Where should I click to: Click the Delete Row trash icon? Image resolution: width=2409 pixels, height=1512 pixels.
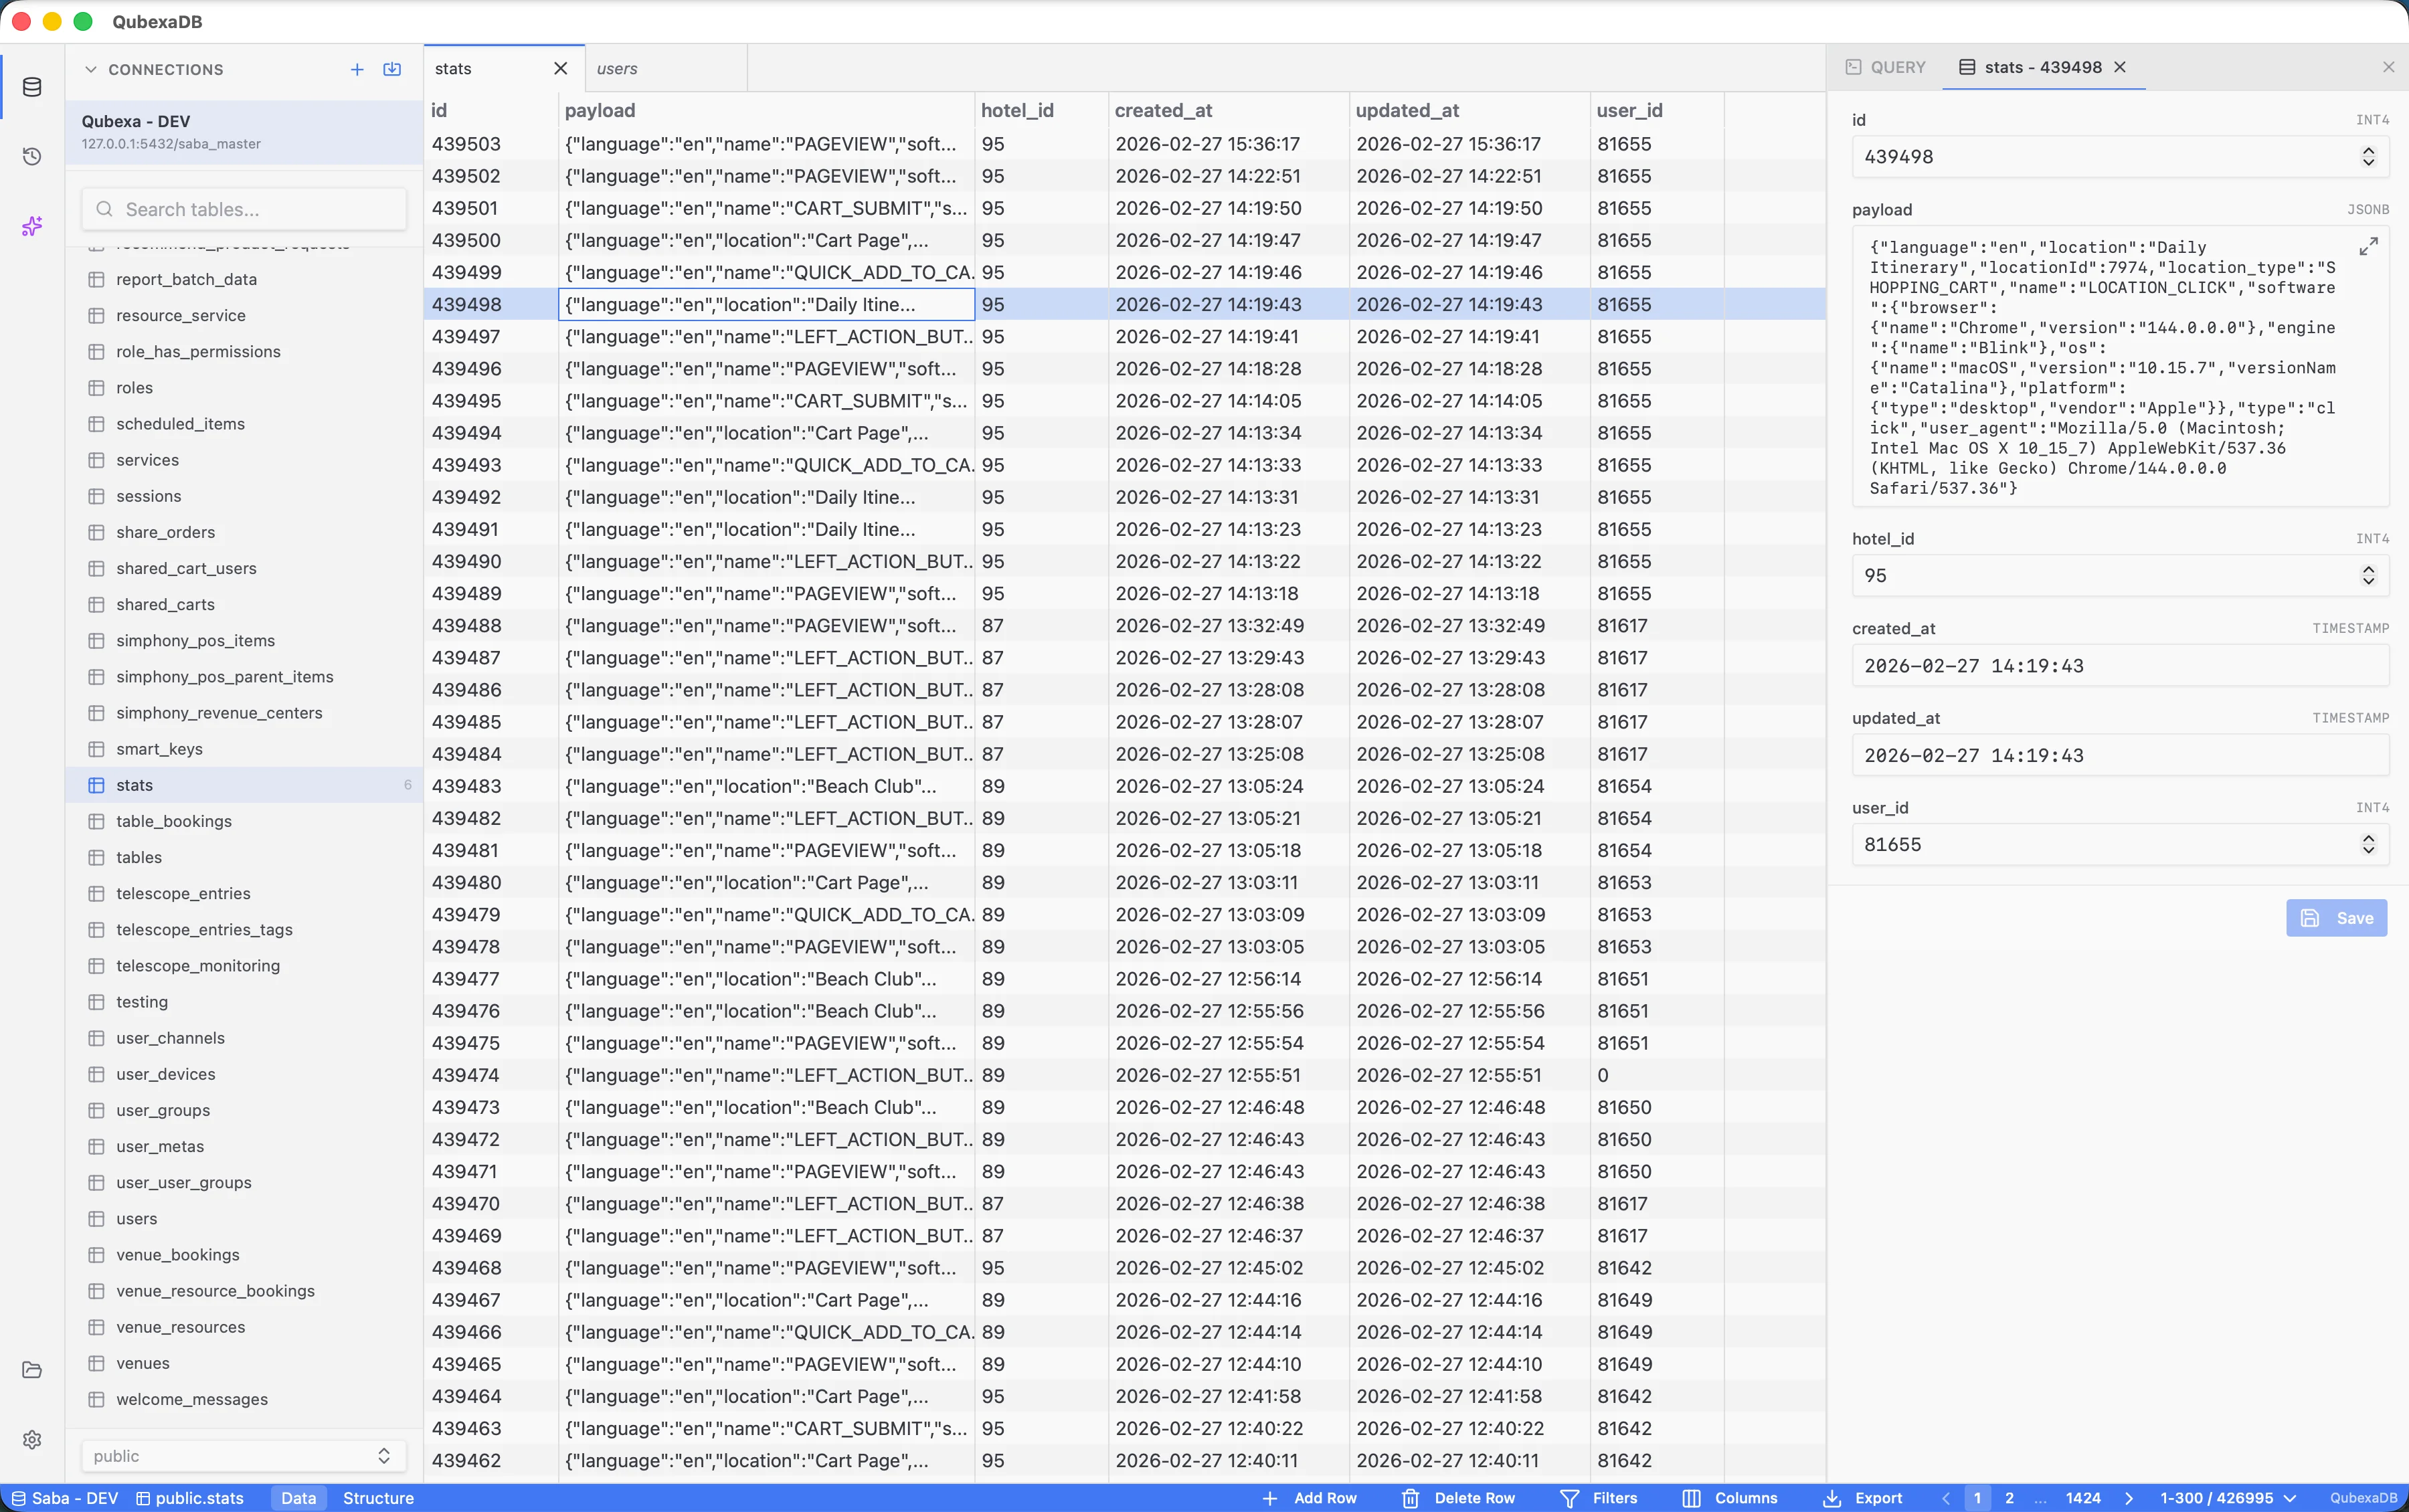tap(1410, 1498)
